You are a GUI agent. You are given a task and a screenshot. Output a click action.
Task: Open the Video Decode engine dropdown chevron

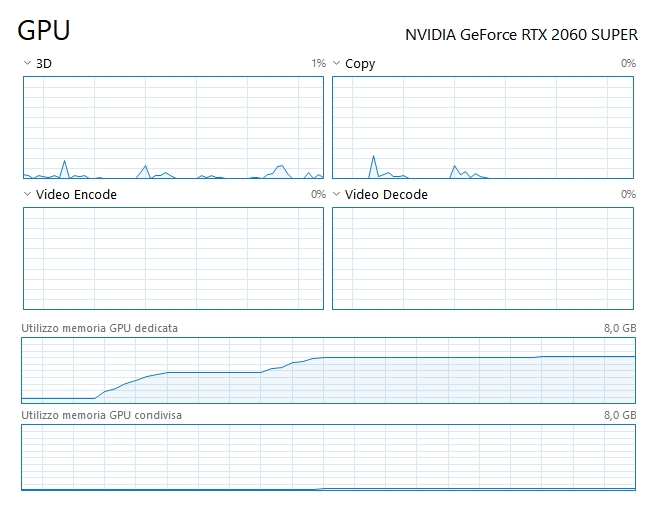point(336,194)
